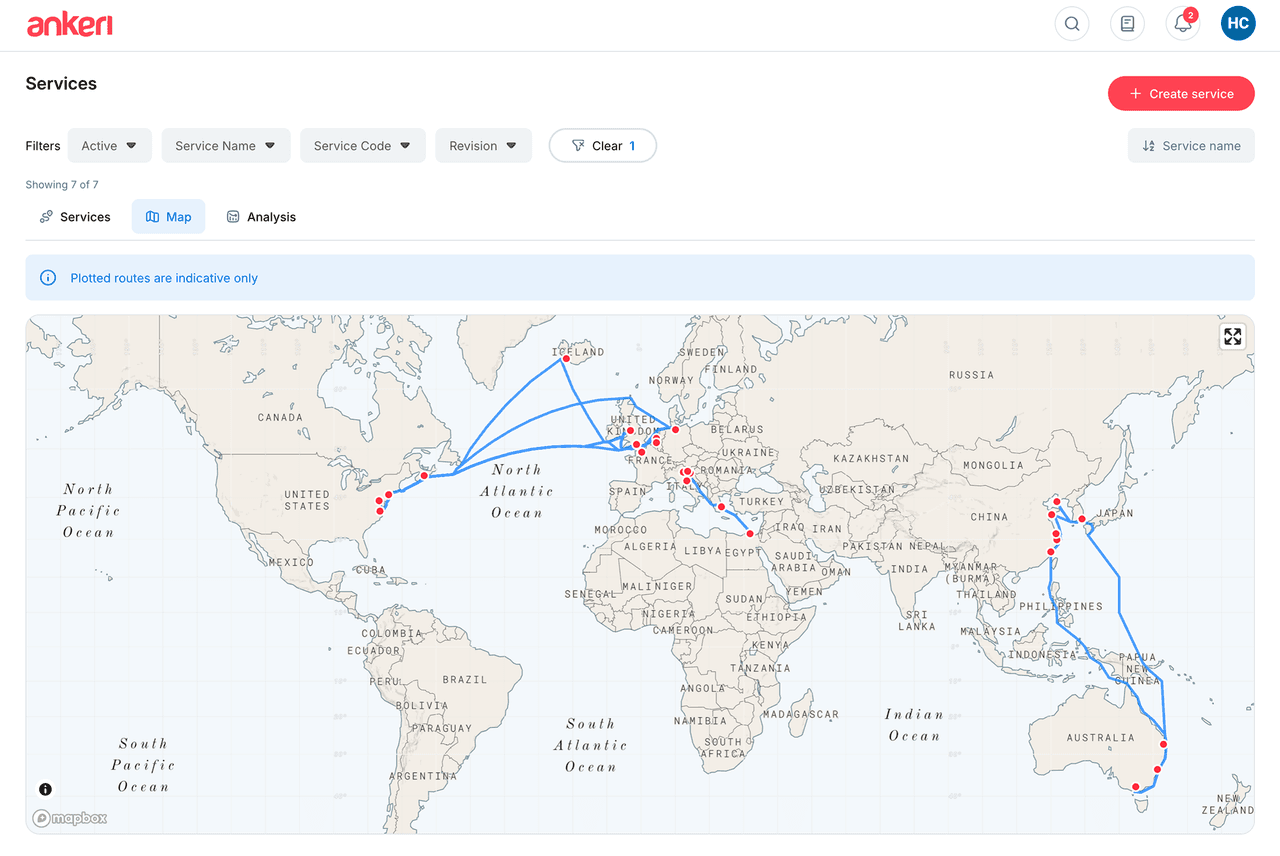Click the Create service button
Image resolution: width=1280 pixels, height=856 pixels.
tap(1181, 93)
